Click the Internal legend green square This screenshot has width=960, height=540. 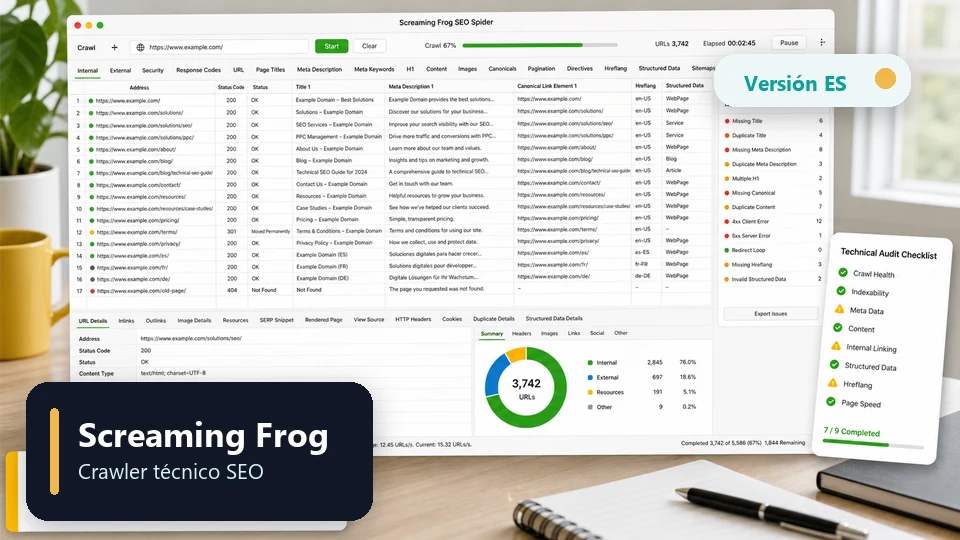tap(590, 362)
